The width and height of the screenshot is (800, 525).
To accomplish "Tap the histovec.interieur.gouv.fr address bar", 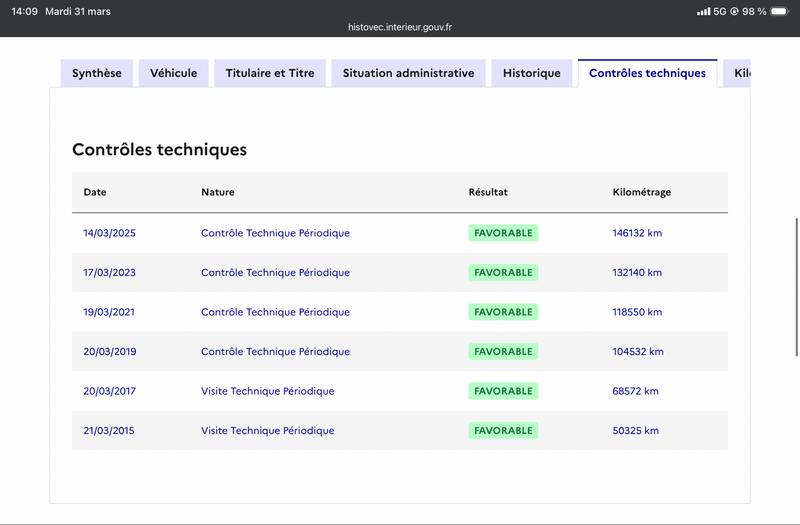I will pos(400,27).
